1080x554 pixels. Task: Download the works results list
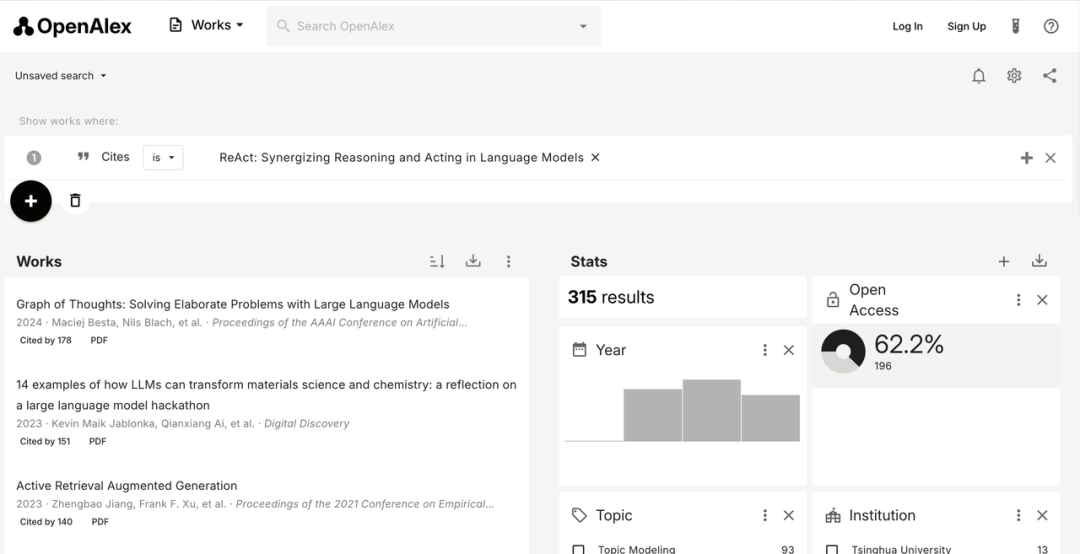(x=473, y=261)
